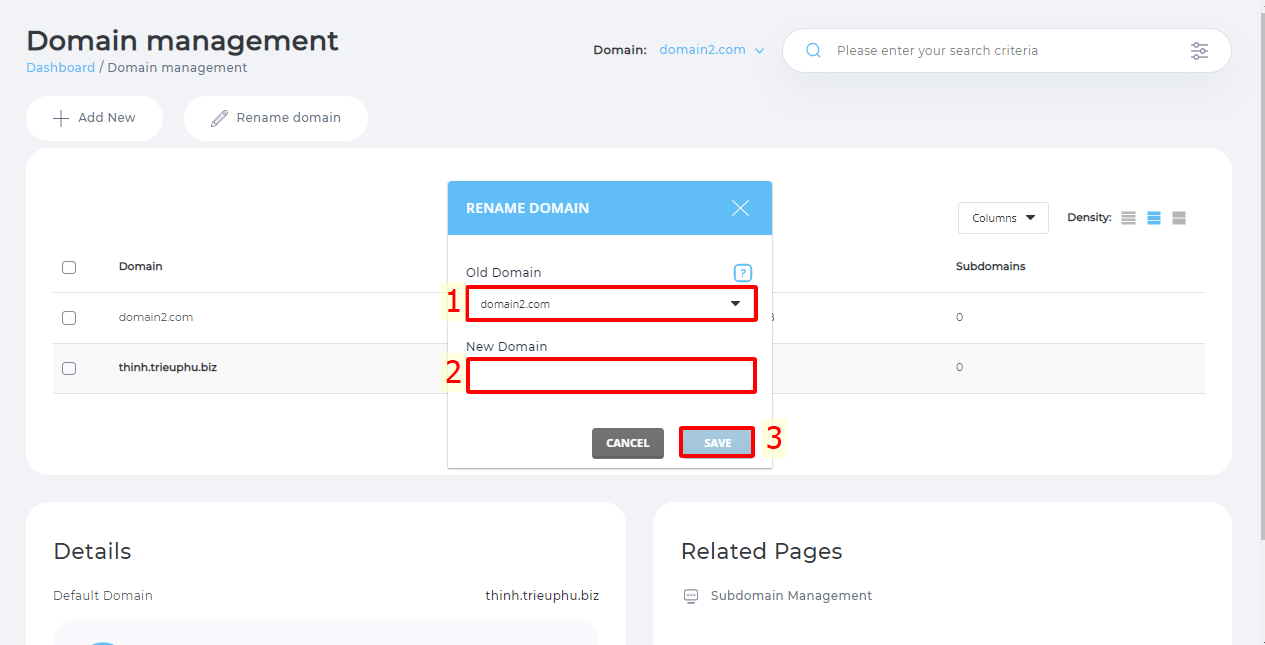This screenshot has width=1265, height=645.
Task: Select compact density view icon
Action: [x=1128, y=218]
